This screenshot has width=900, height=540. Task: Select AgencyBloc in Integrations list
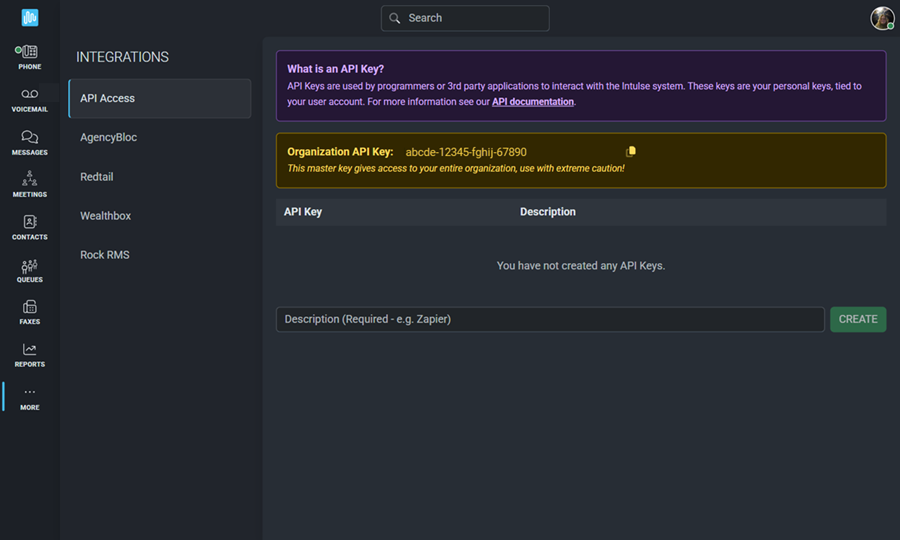pos(109,138)
